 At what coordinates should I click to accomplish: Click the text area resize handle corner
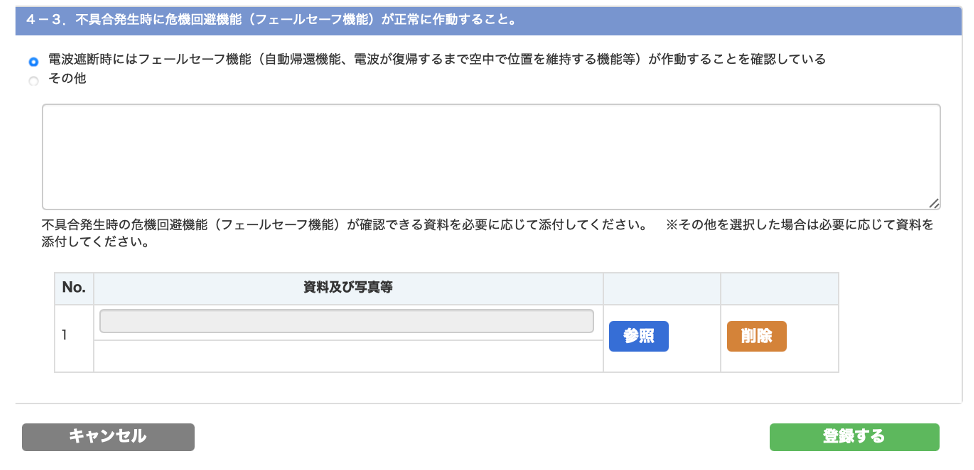point(934,202)
